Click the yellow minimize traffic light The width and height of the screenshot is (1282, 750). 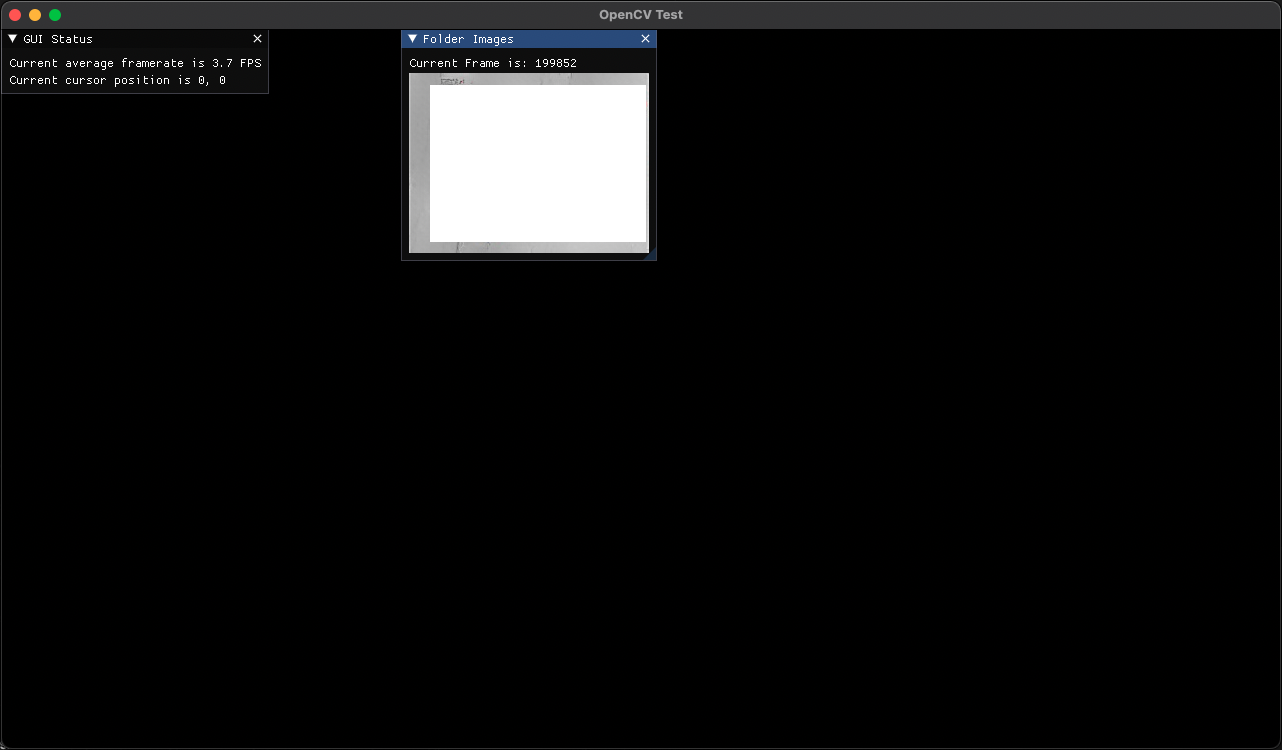pos(34,14)
